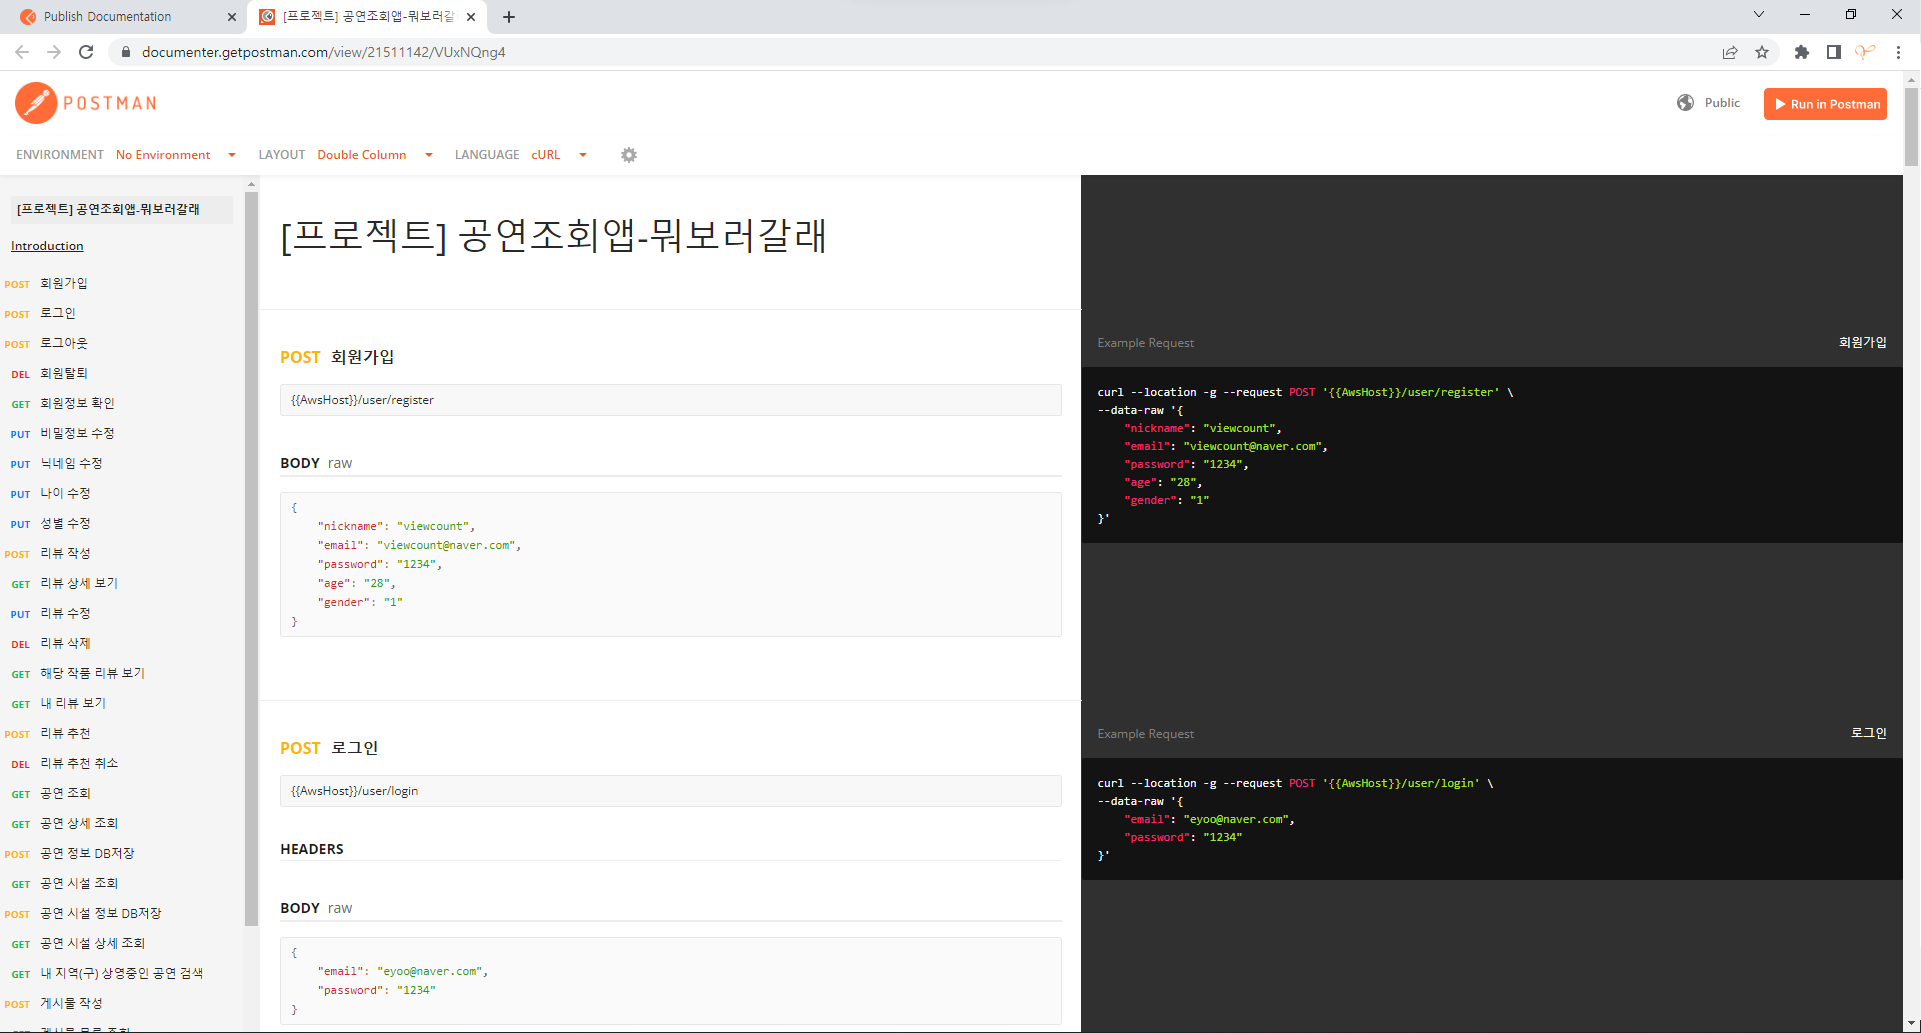The width and height of the screenshot is (1921, 1033).
Task: View site info via lock icon
Action: point(125,52)
